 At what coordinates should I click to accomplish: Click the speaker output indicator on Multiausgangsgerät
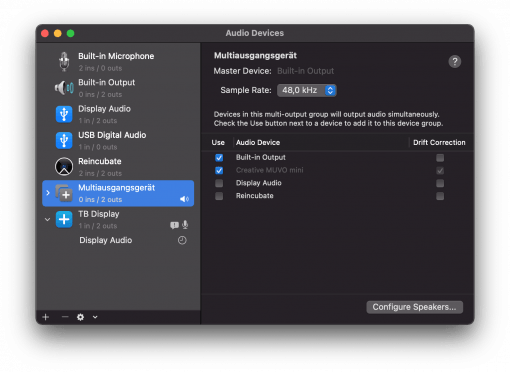coord(184,199)
